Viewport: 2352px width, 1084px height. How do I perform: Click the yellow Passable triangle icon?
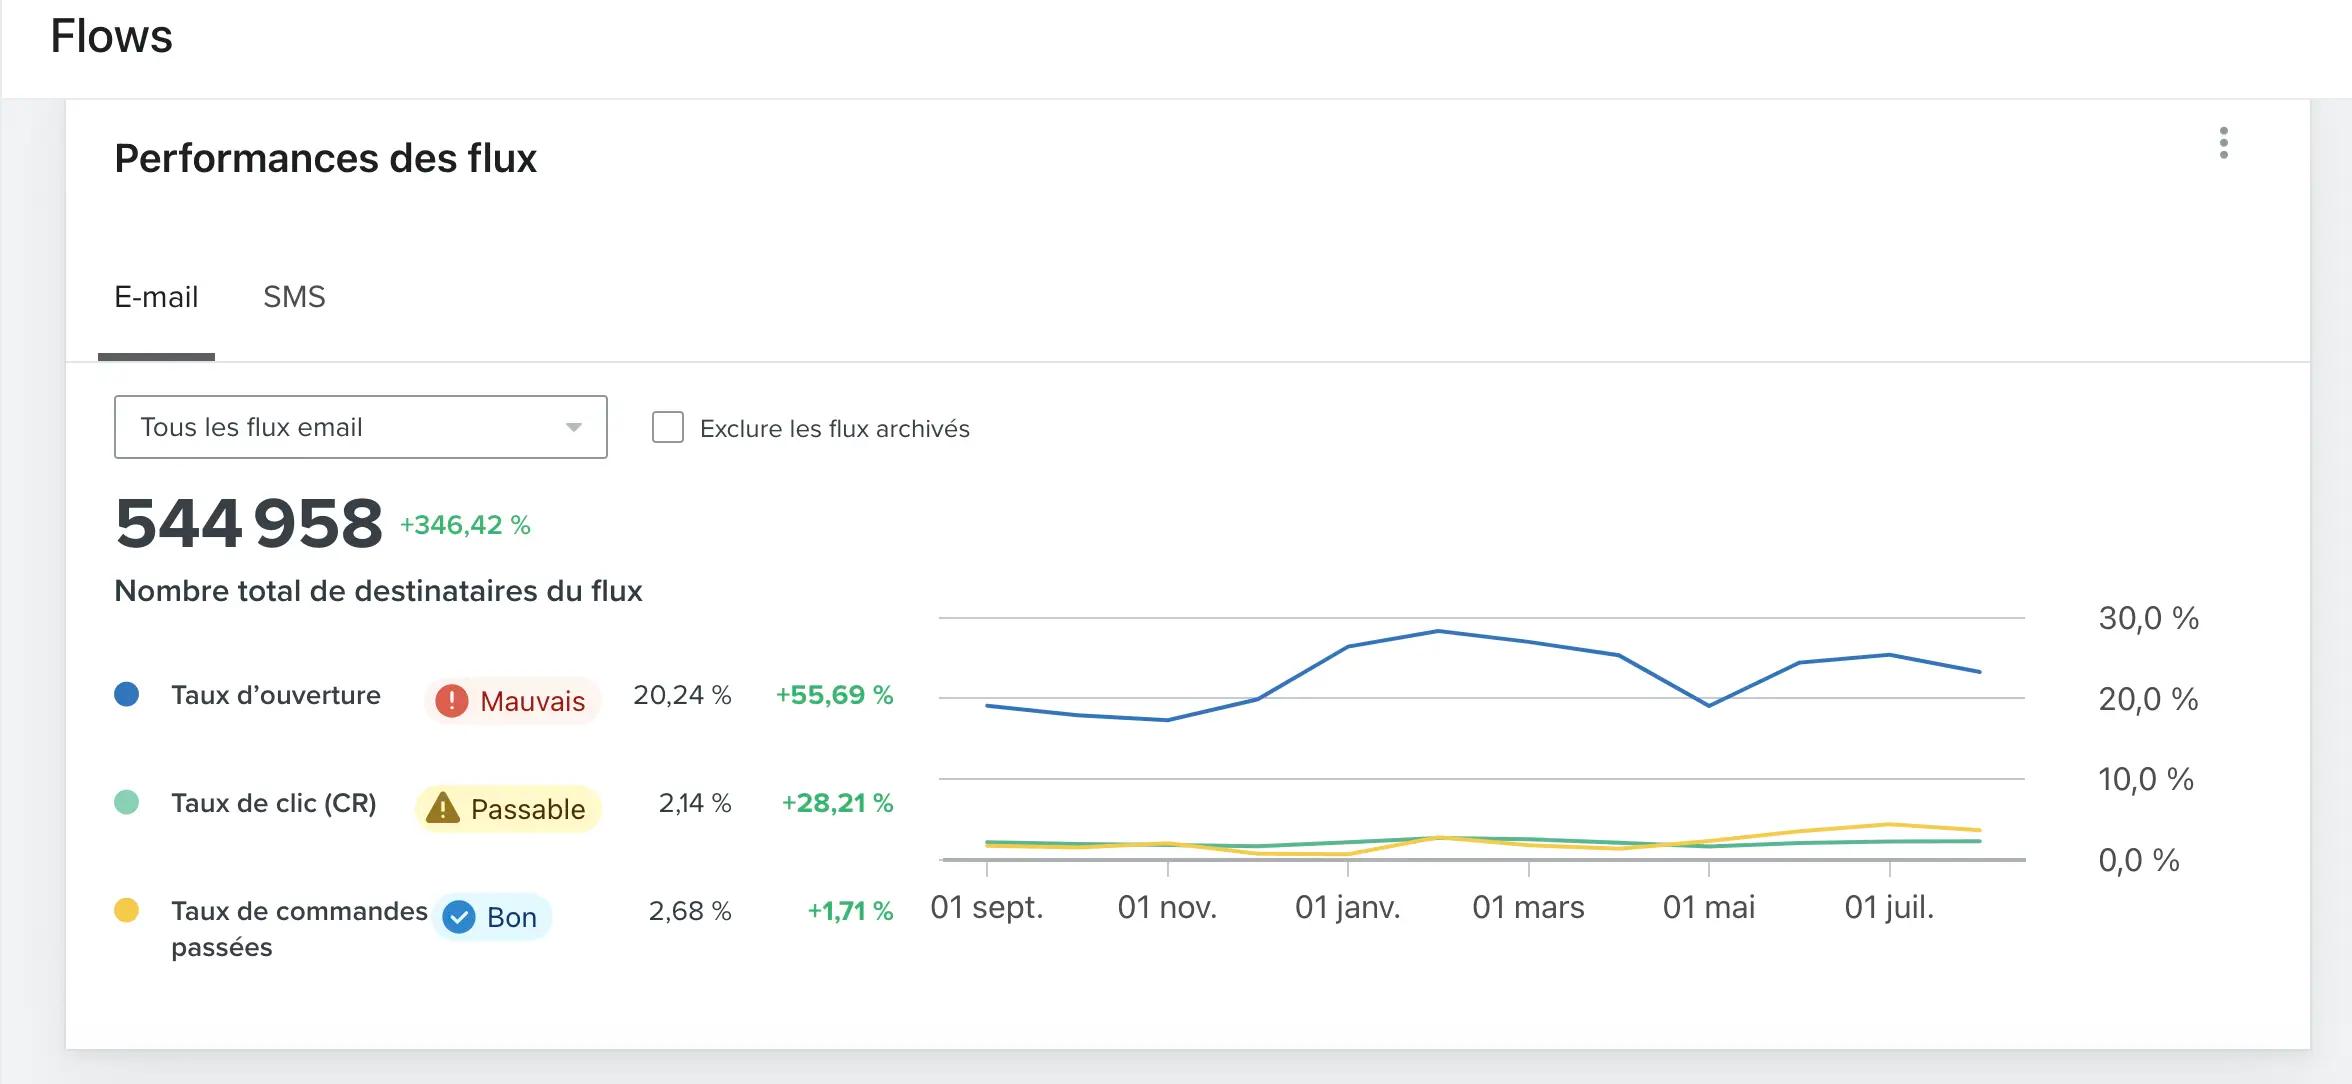click(x=442, y=808)
